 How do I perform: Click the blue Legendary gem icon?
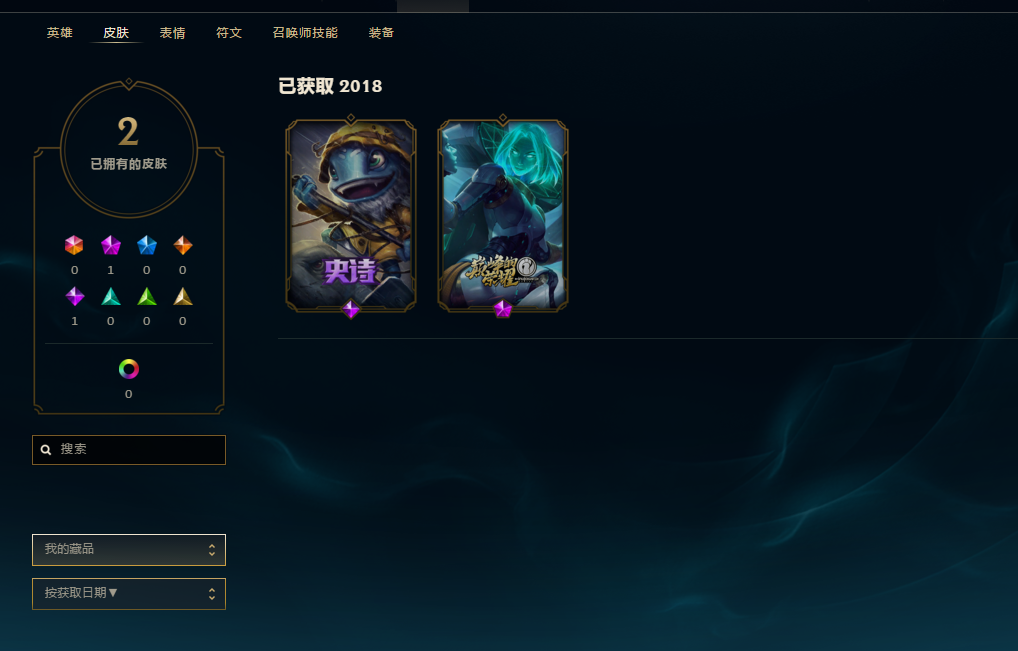click(x=147, y=245)
